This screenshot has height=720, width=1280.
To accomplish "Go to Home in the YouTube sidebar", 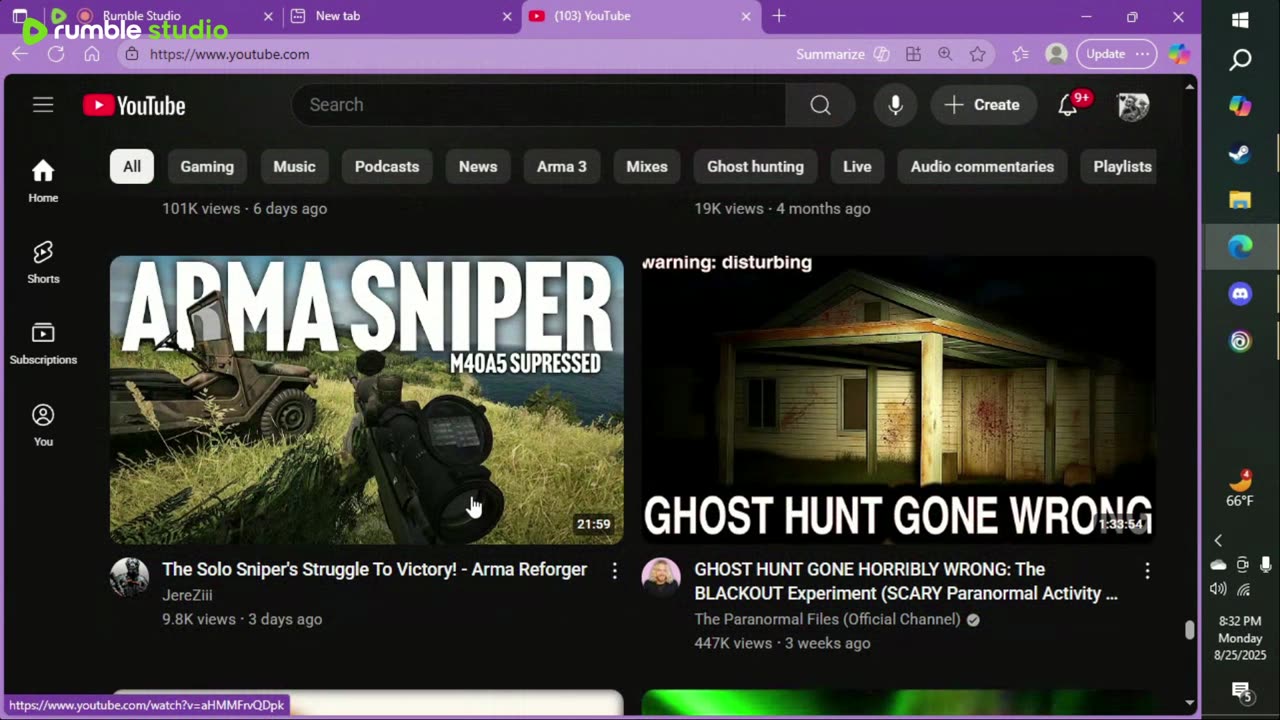I will coord(43,181).
